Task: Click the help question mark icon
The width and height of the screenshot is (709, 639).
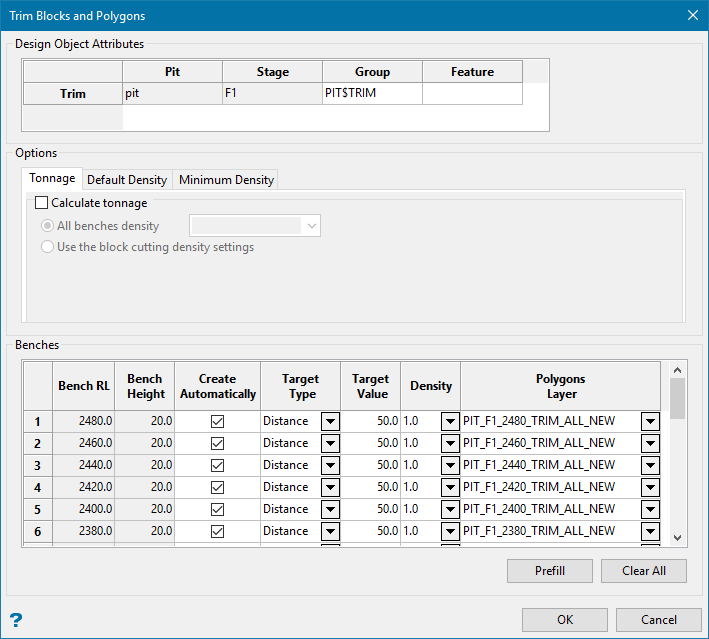Action: (x=16, y=620)
